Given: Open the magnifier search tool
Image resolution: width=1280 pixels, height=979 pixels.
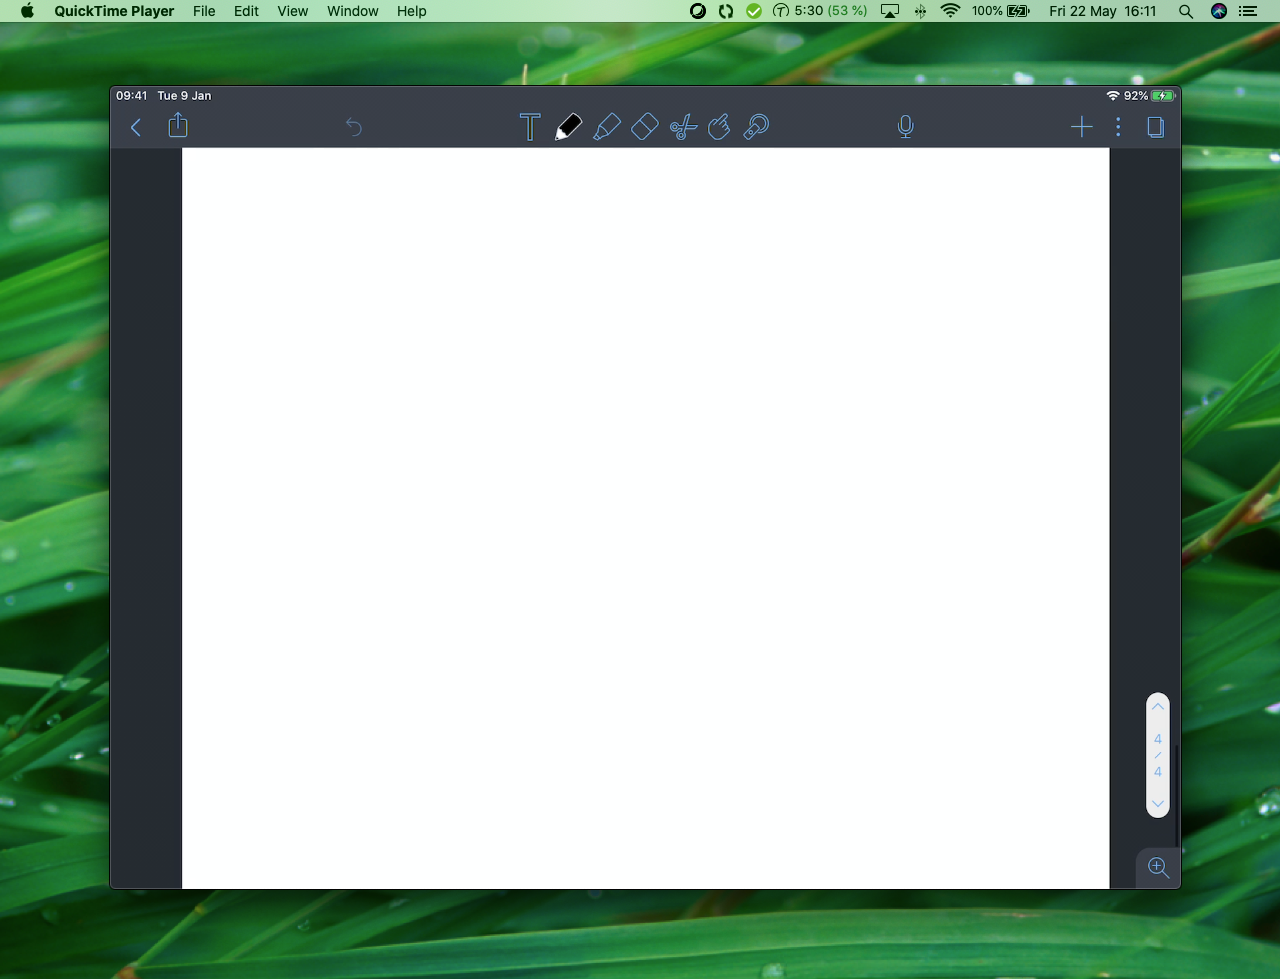Looking at the screenshot, I should (757, 127).
